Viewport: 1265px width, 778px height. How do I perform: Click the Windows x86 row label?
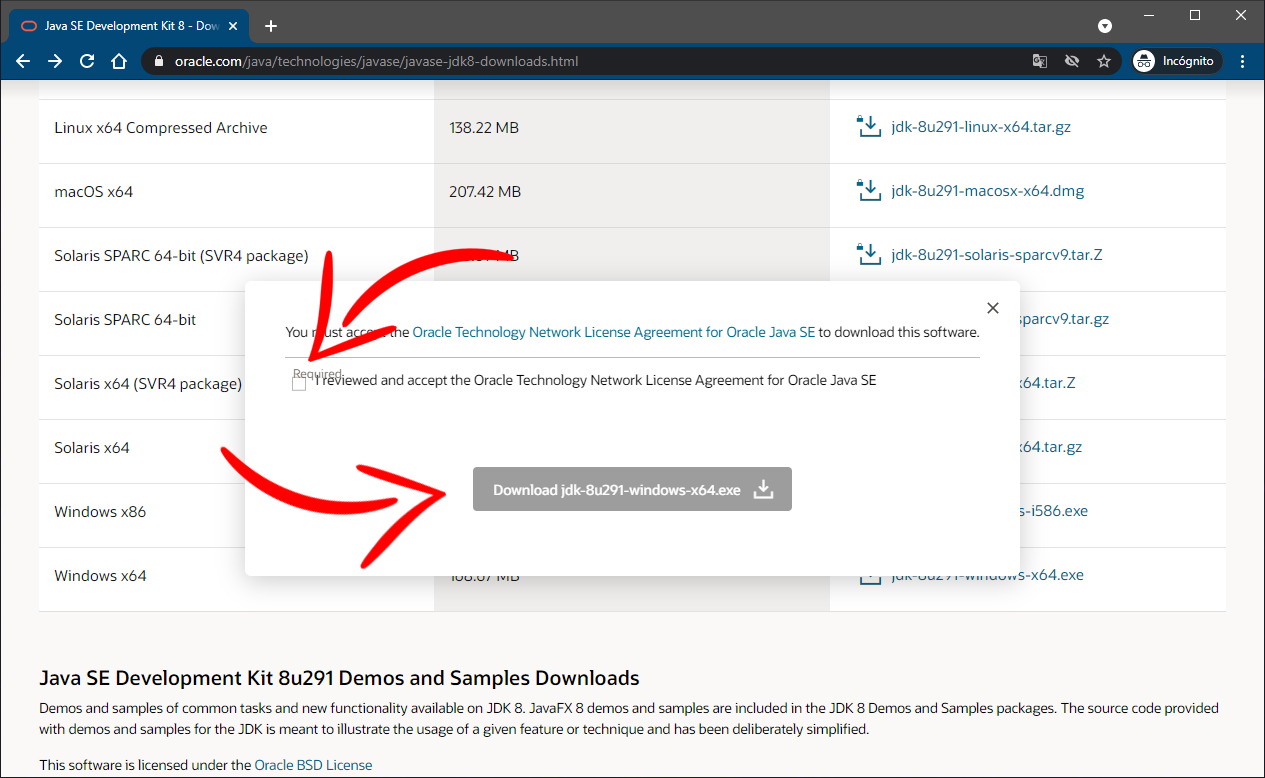coord(100,511)
